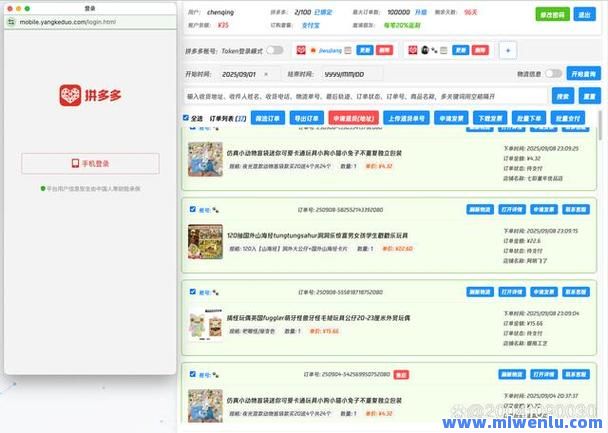608x433 pixels.
Task: Click the 下载发票 toolbar button
Action: coord(490,118)
